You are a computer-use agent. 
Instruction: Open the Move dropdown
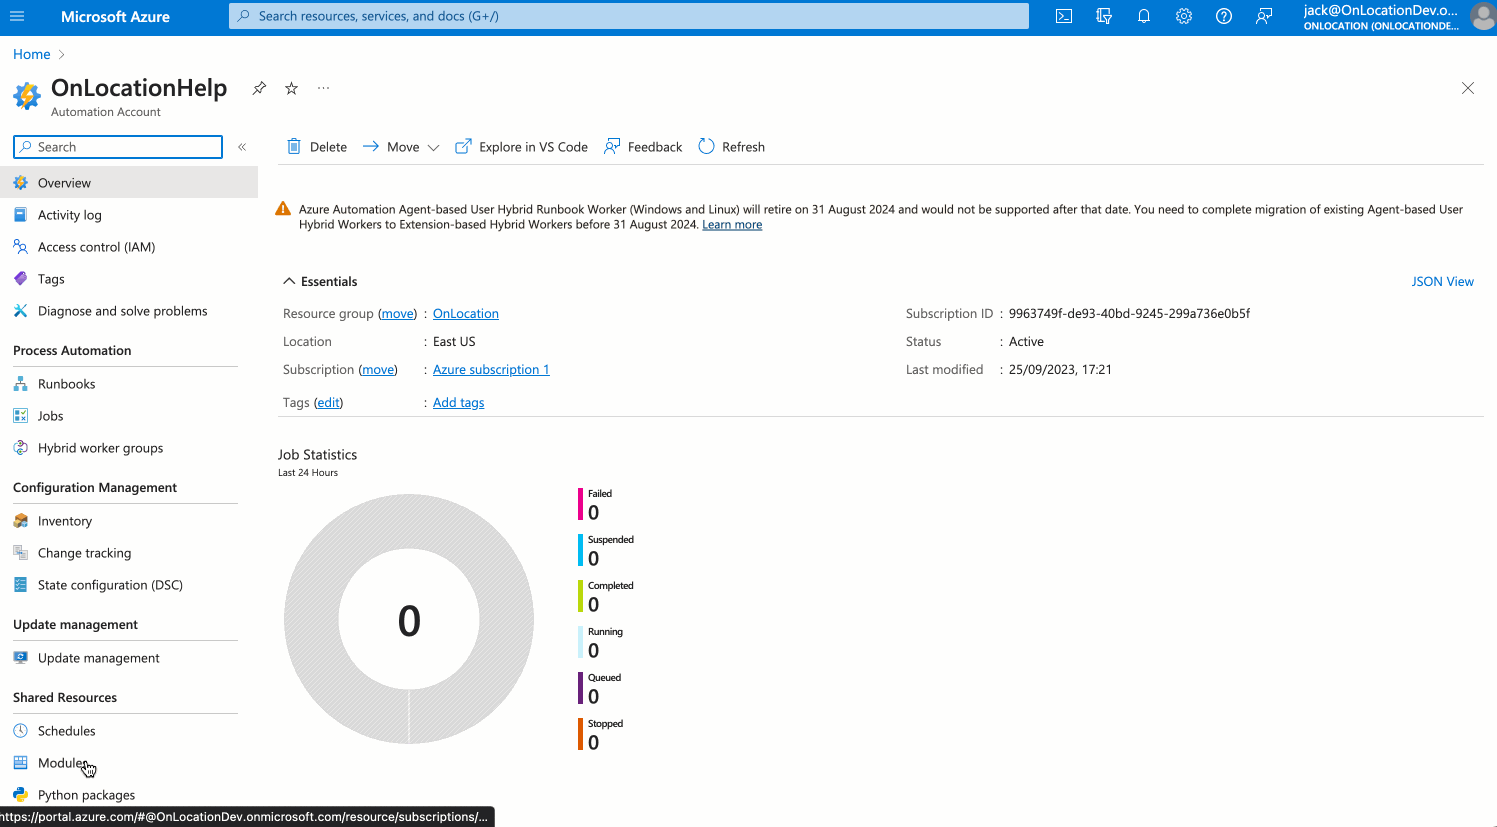401,147
